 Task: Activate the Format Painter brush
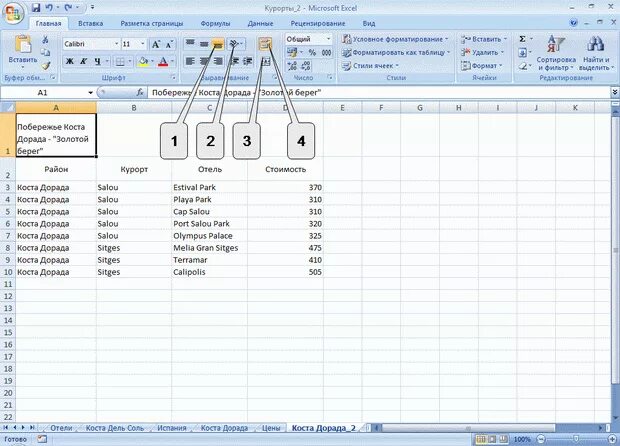tap(45, 65)
